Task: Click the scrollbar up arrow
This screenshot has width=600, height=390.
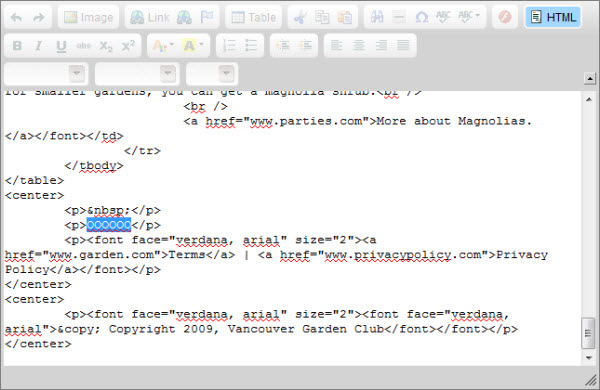Action: click(589, 100)
